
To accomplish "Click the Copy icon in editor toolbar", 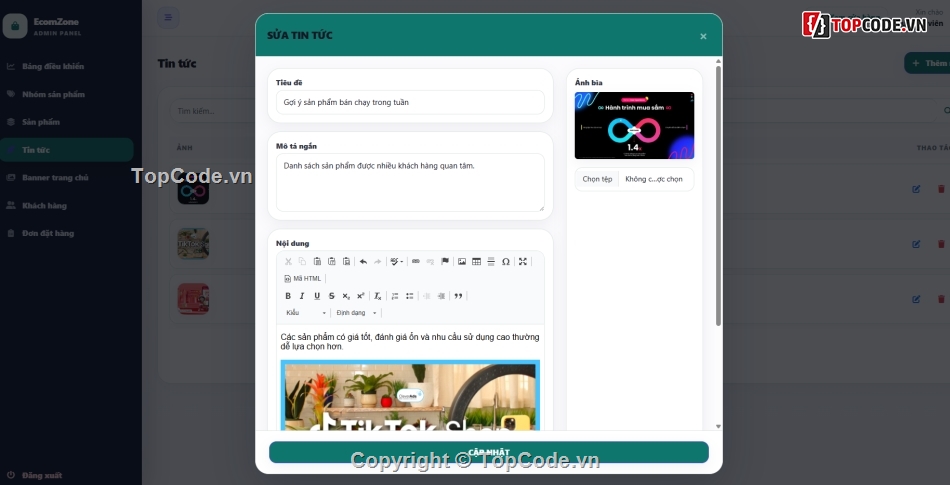I will pos(302,262).
